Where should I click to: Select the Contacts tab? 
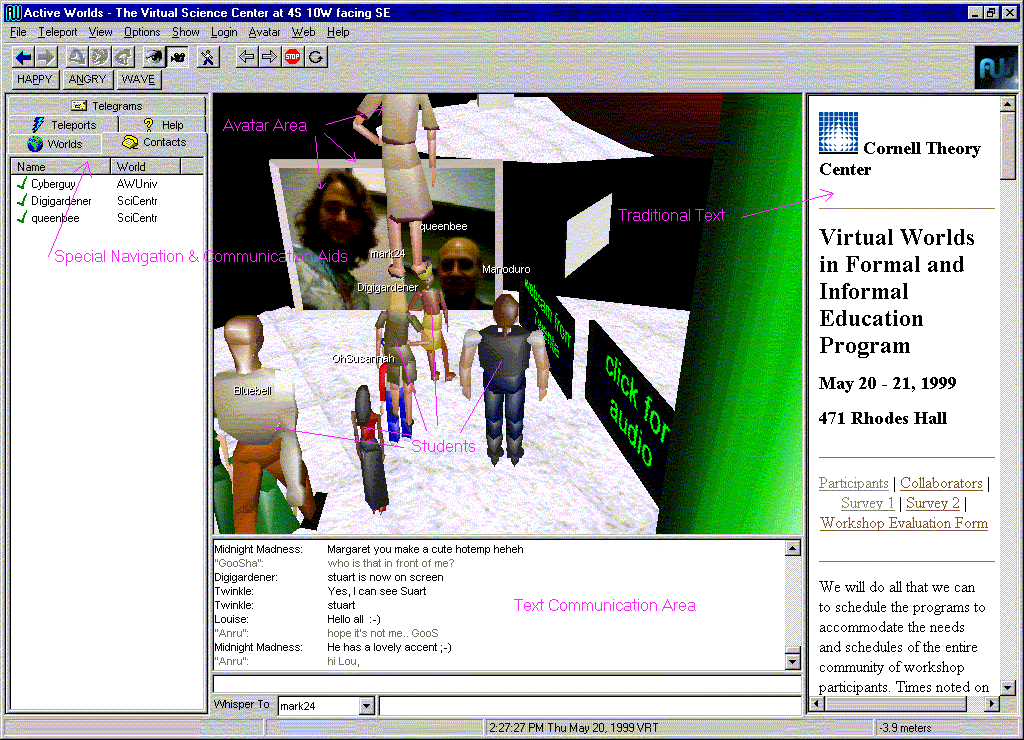click(154, 142)
